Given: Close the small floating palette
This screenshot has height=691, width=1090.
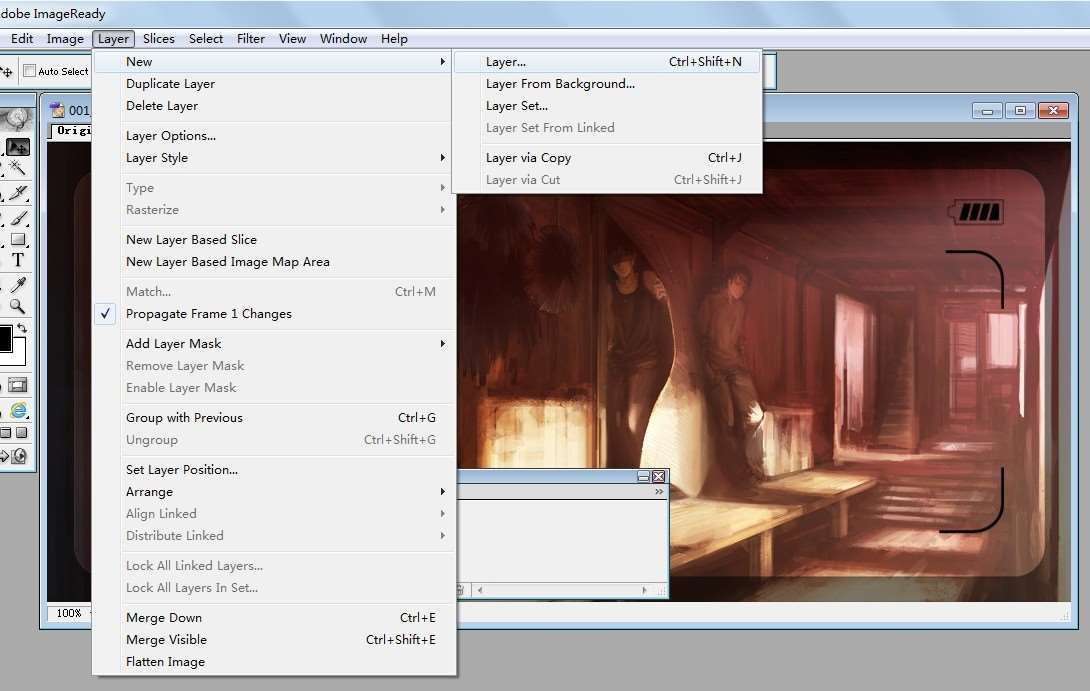Looking at the screenshot, I should point(658,476).
